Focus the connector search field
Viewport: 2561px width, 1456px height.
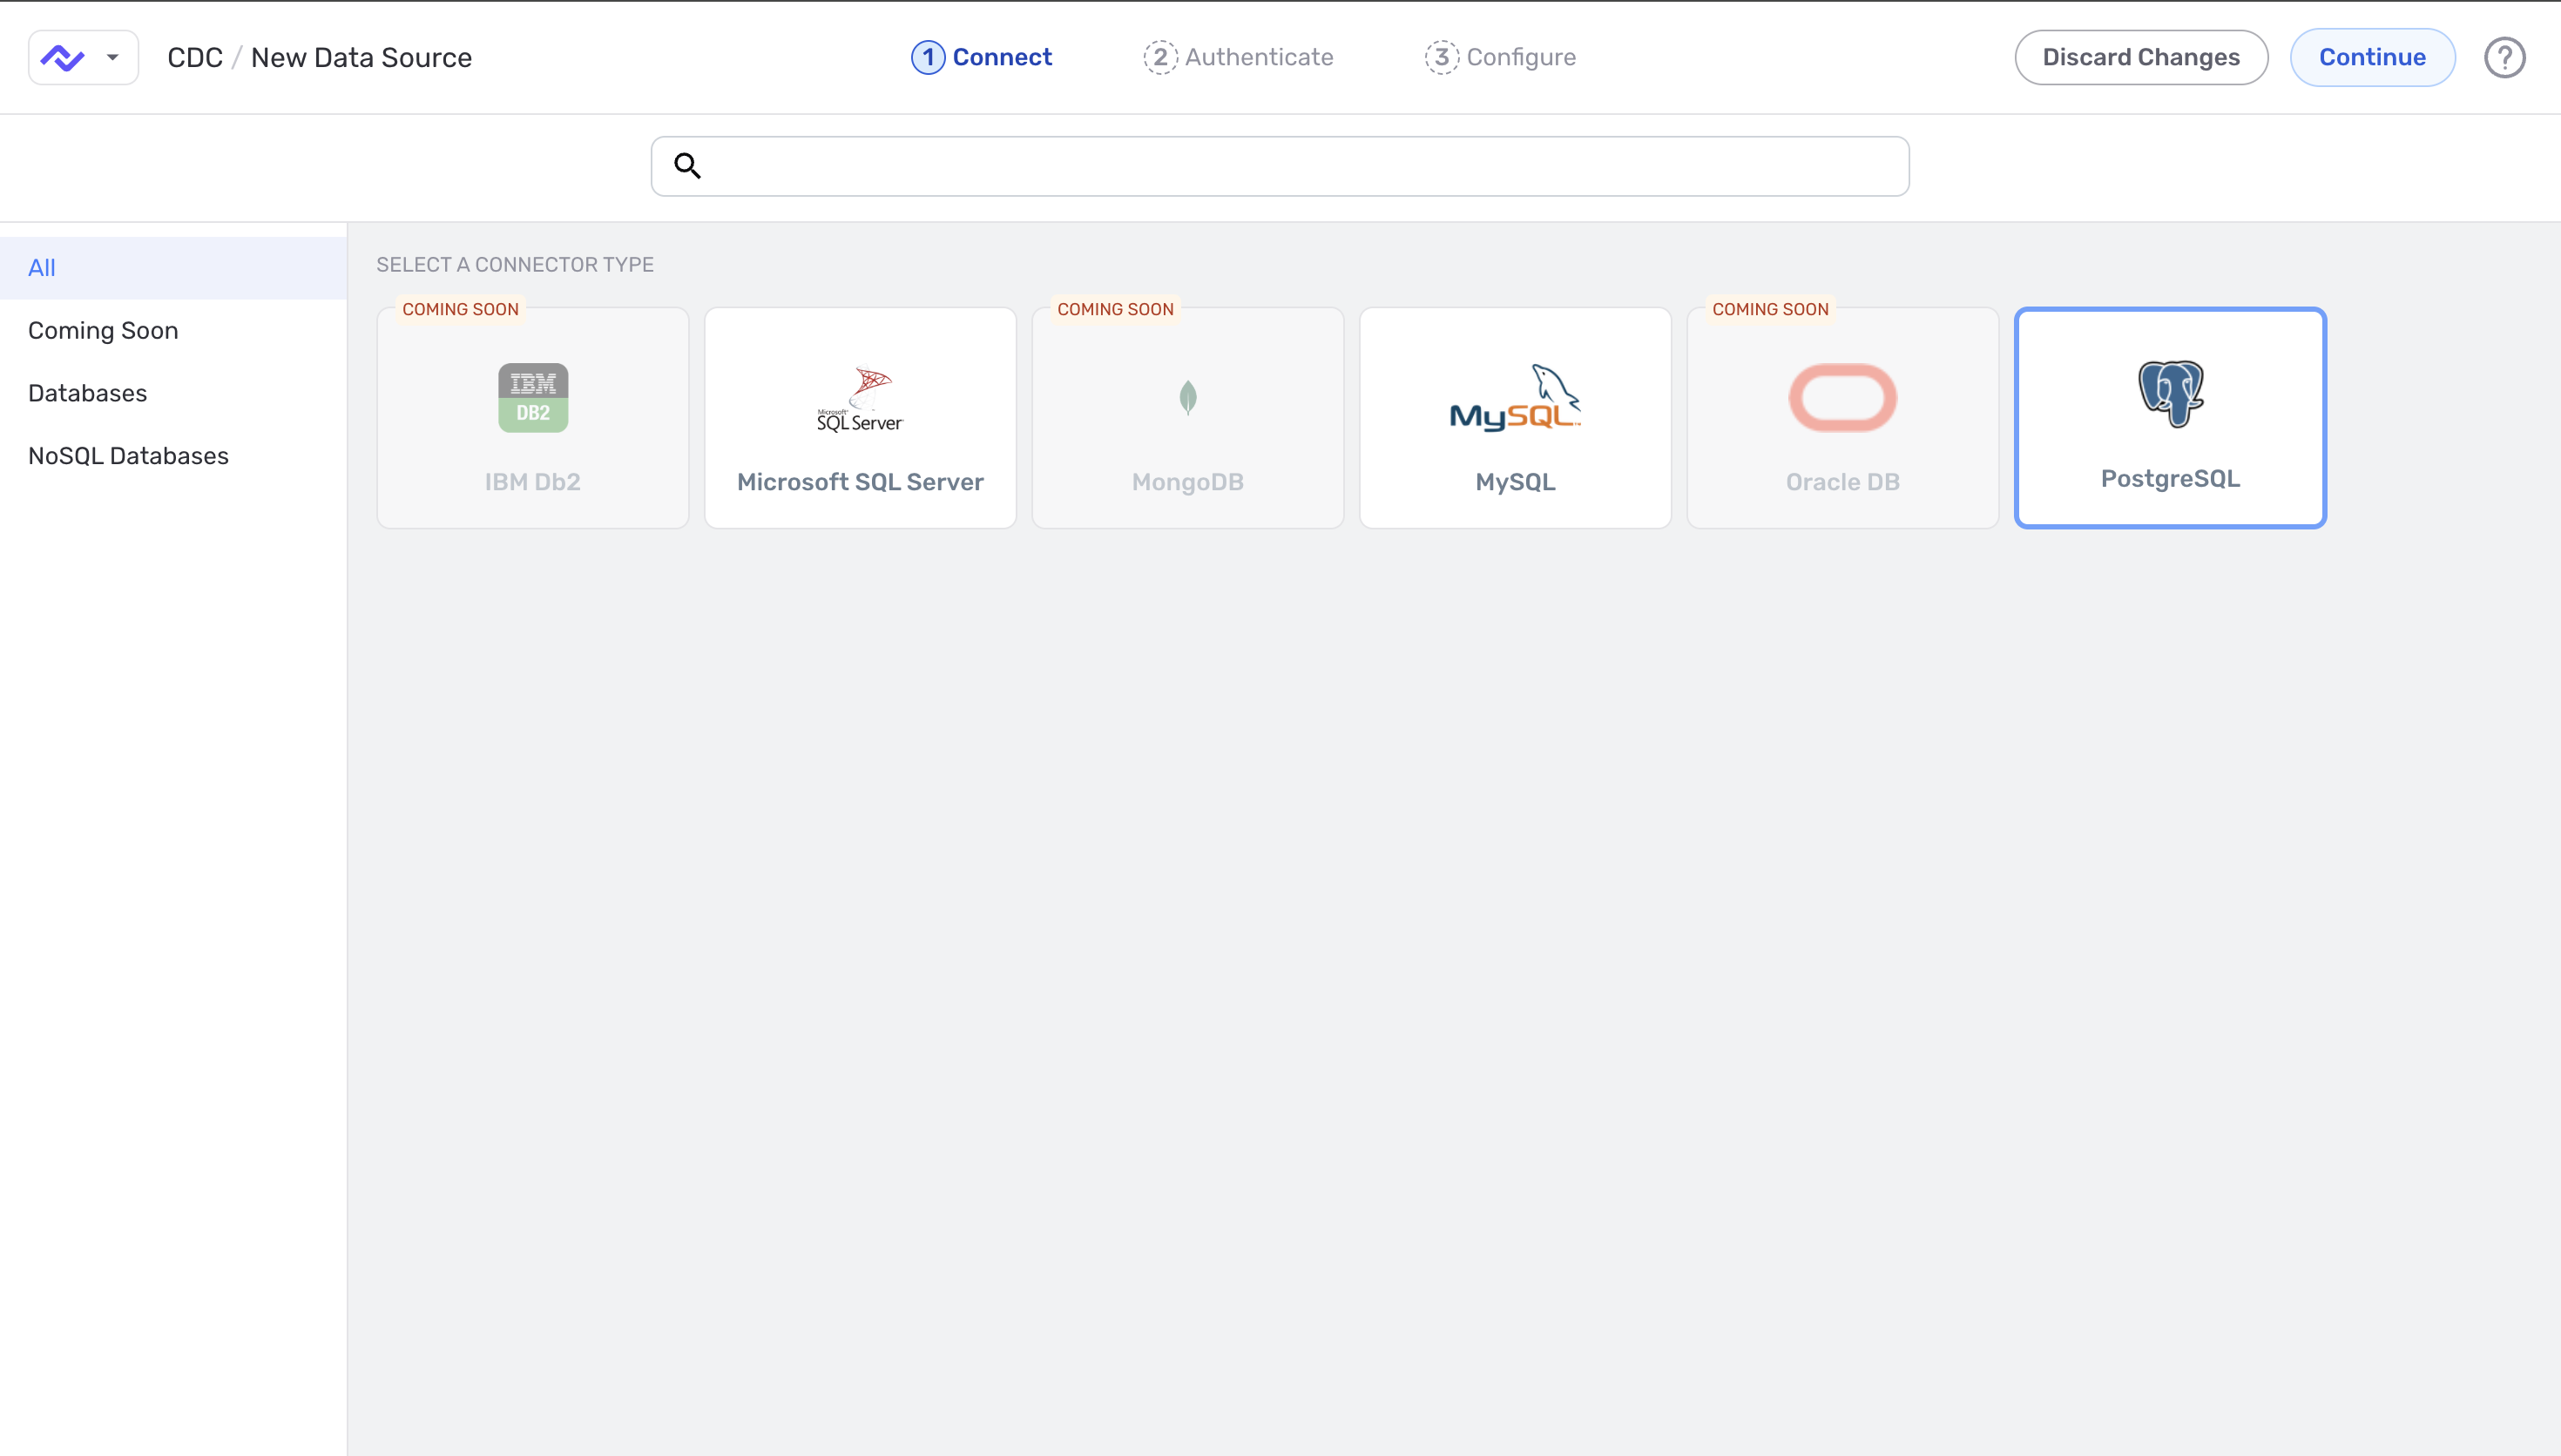point(1280,166)
